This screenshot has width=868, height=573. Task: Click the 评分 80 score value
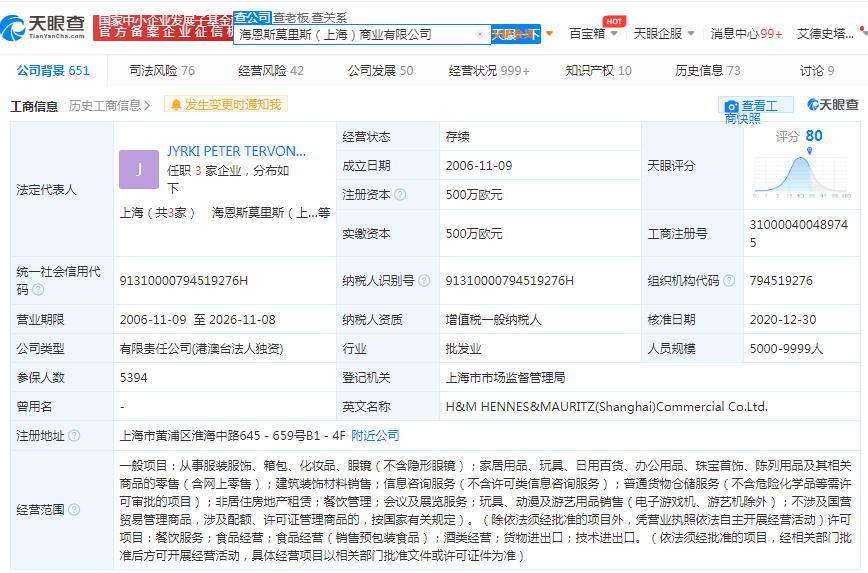(x=814, y=136)
